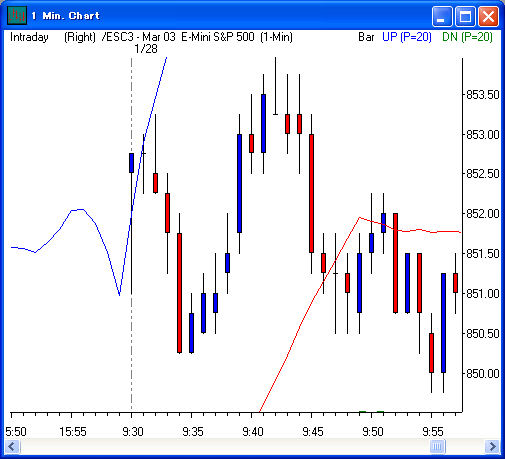Click the /ESC3 - Mar 03 symbol text

click(139, 37)
